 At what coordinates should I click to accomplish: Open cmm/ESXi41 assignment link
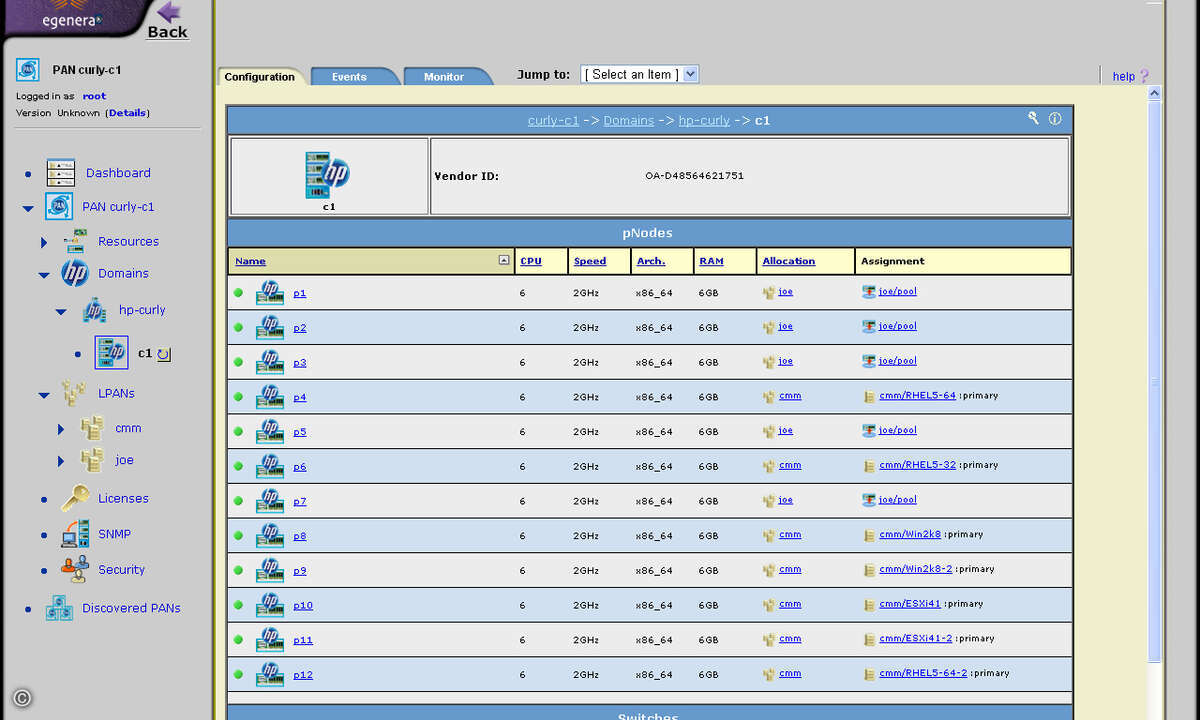click(910, 604)
